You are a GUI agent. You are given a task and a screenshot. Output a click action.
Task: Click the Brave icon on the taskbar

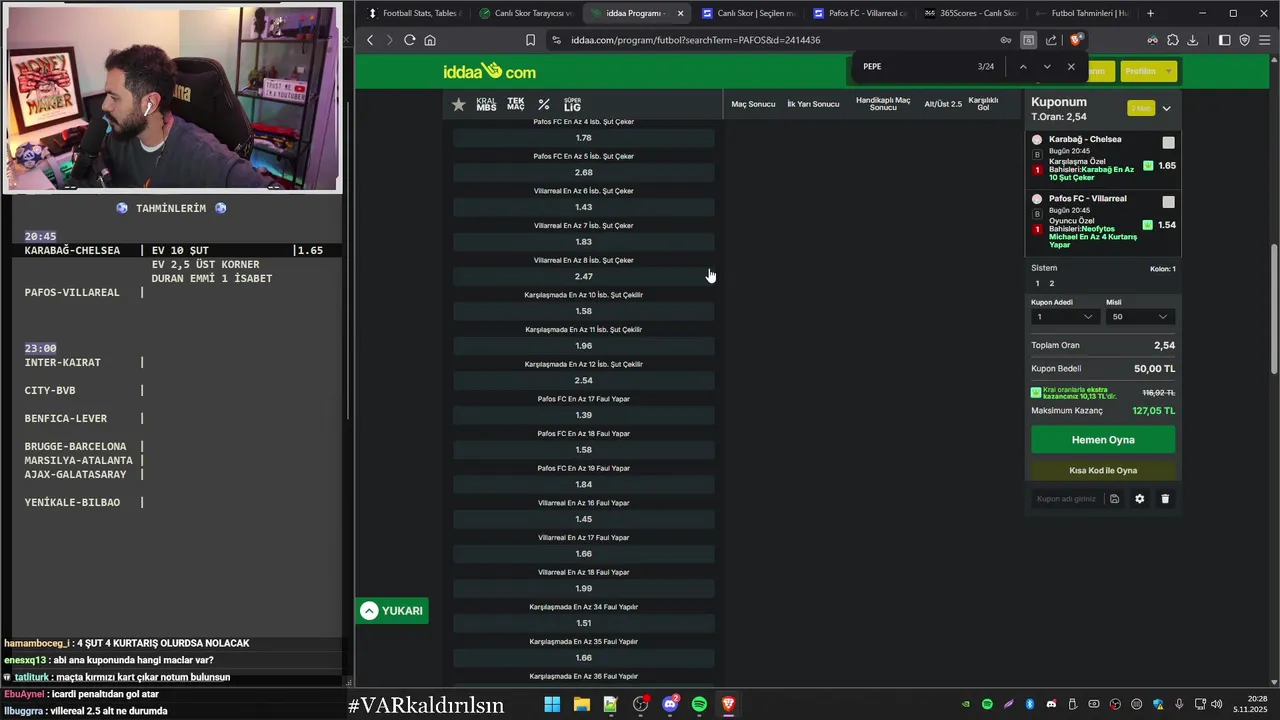[729, 705]
